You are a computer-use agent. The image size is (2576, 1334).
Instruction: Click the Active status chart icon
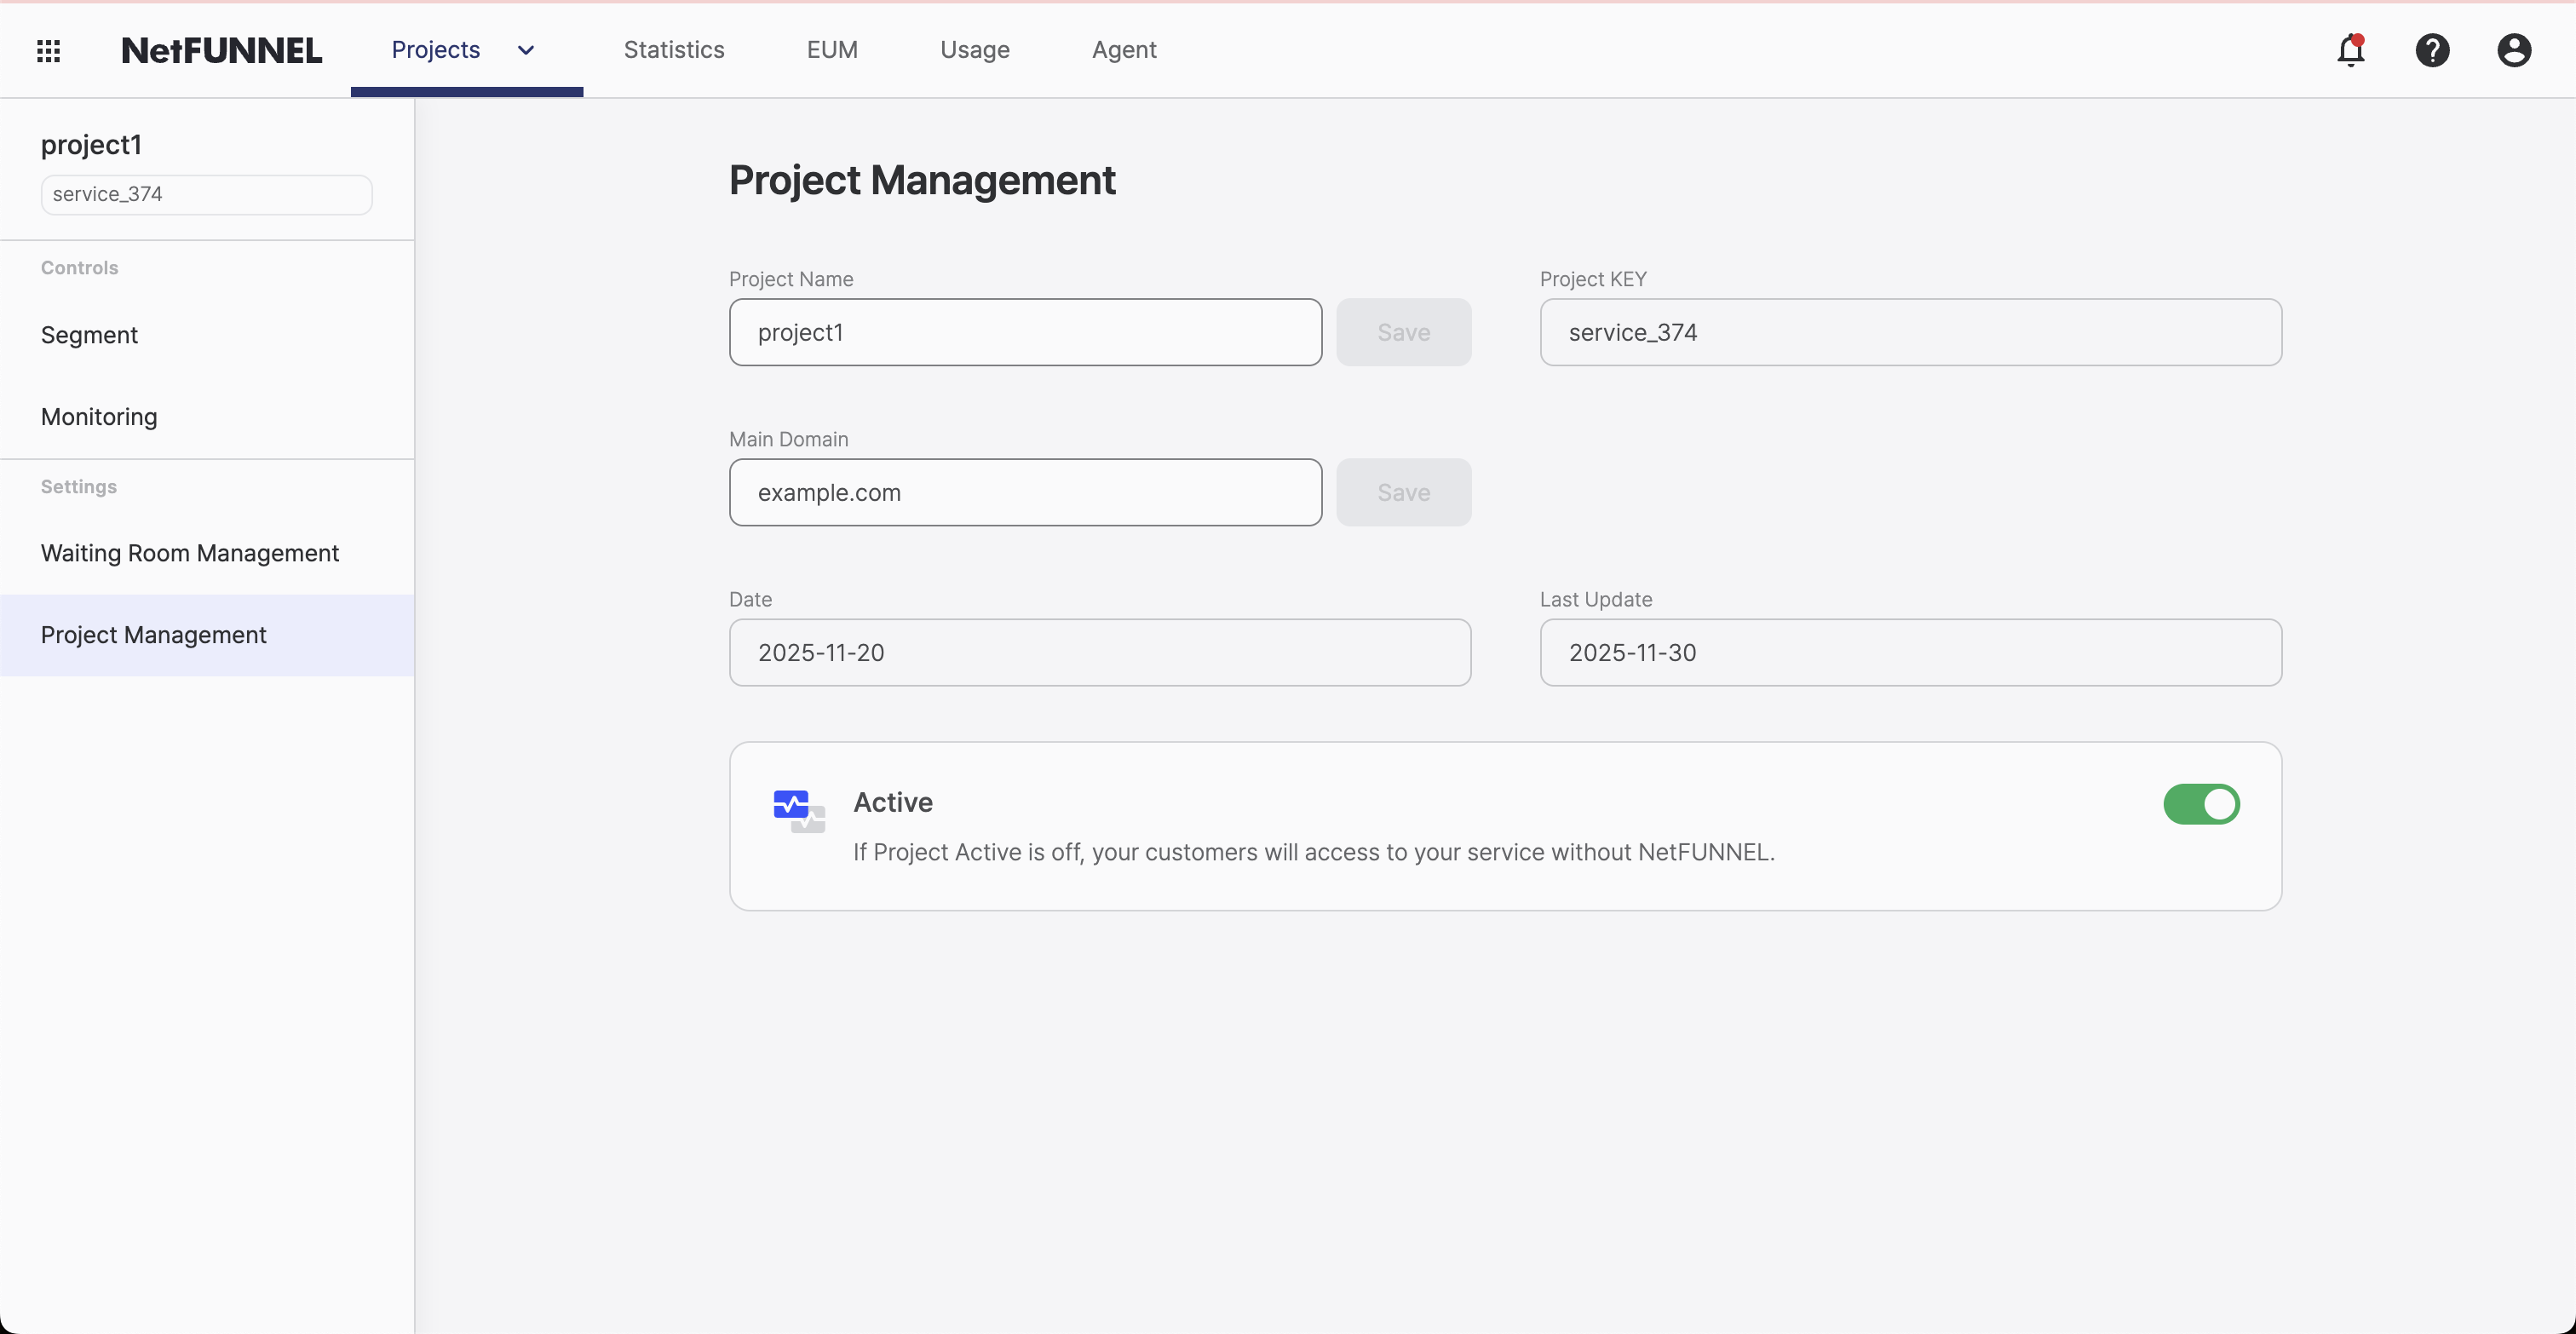click(x=797, y=808)
